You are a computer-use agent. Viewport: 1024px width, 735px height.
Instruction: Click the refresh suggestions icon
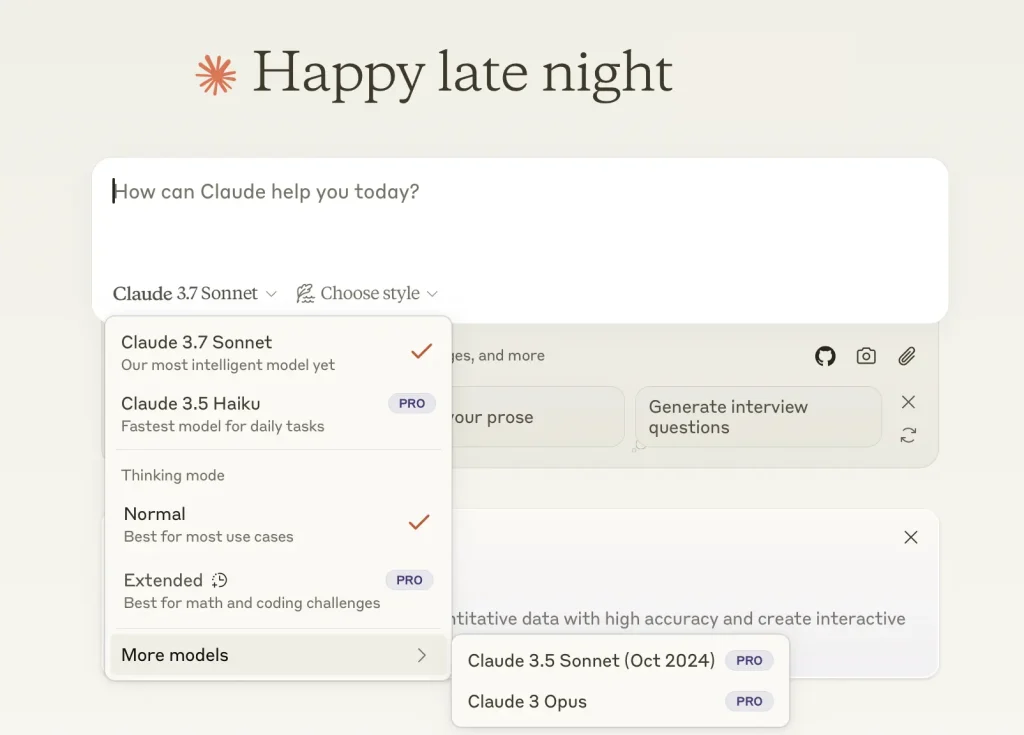click(908, 435)
